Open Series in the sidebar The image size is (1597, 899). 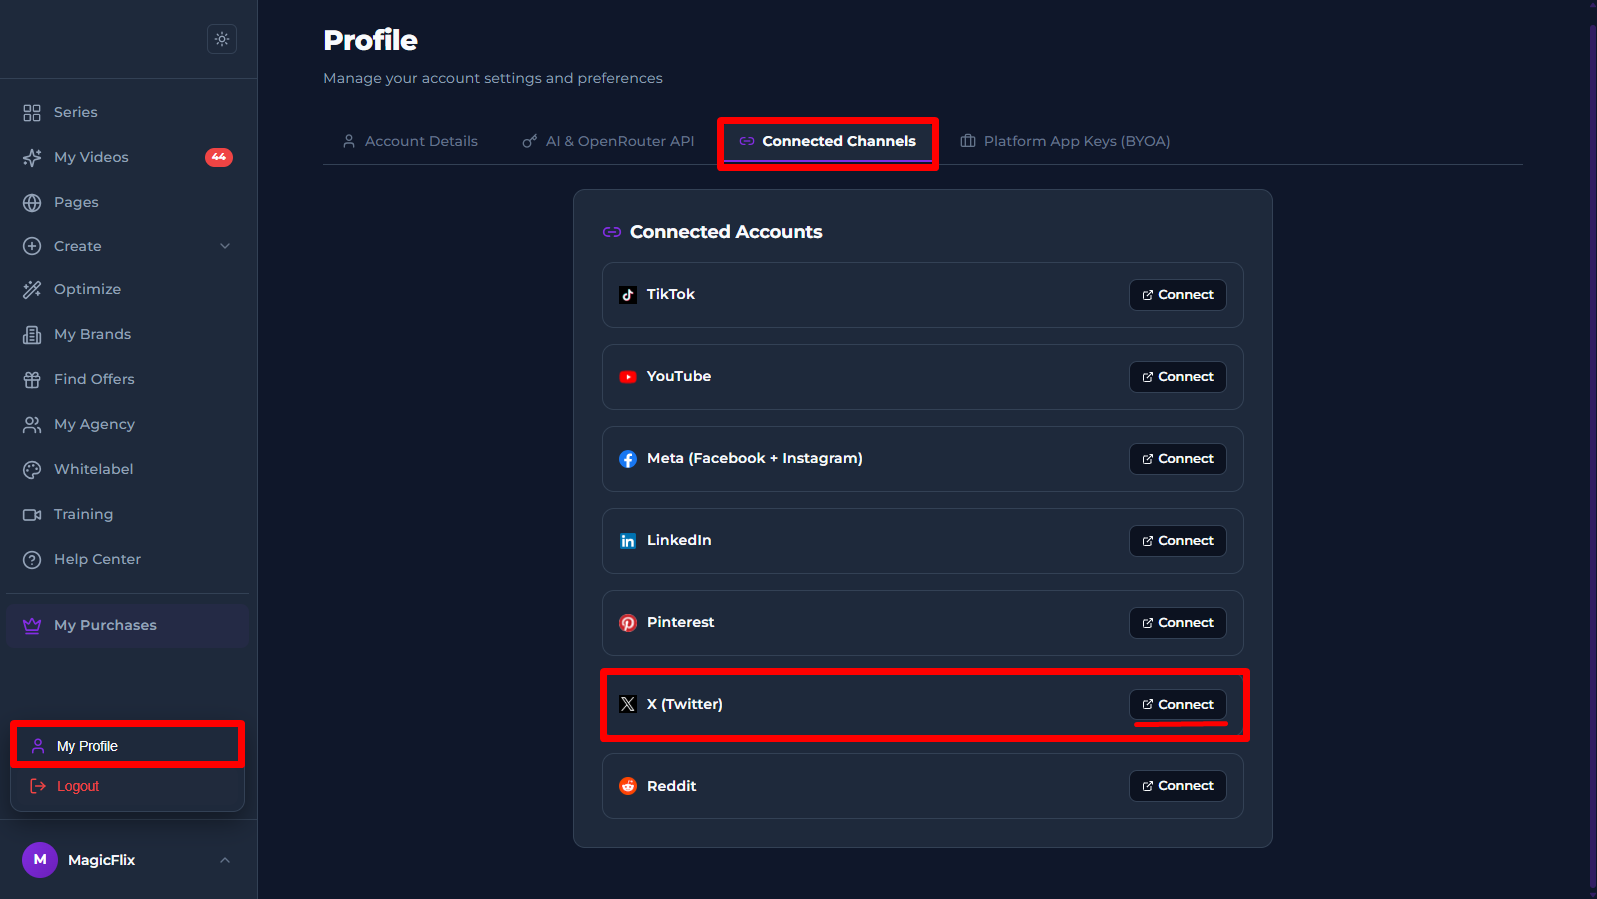[x=128, y=112]
